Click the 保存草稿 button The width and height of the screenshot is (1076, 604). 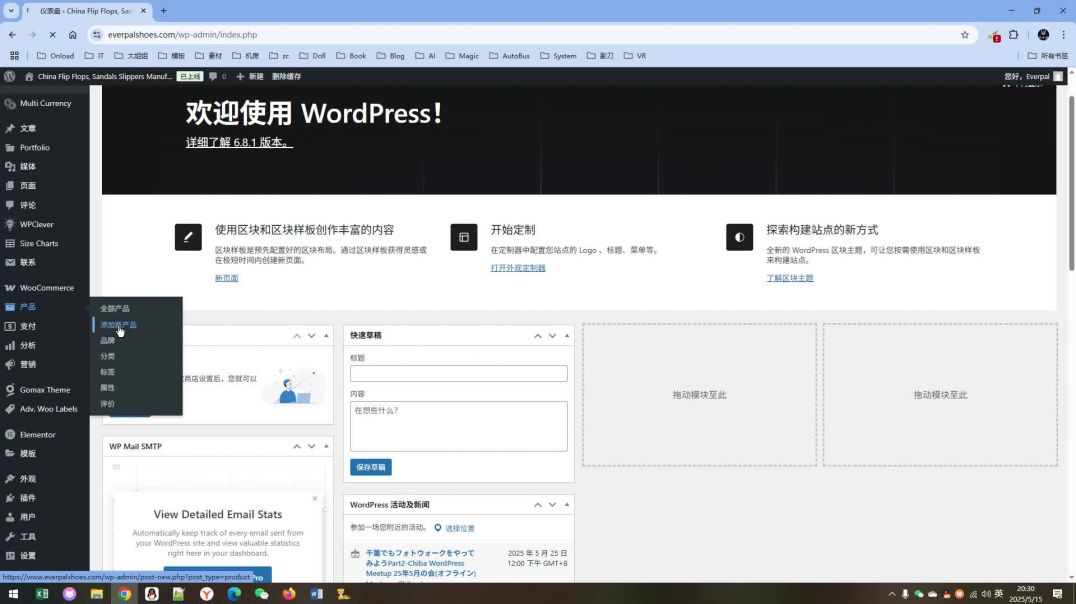371,467
